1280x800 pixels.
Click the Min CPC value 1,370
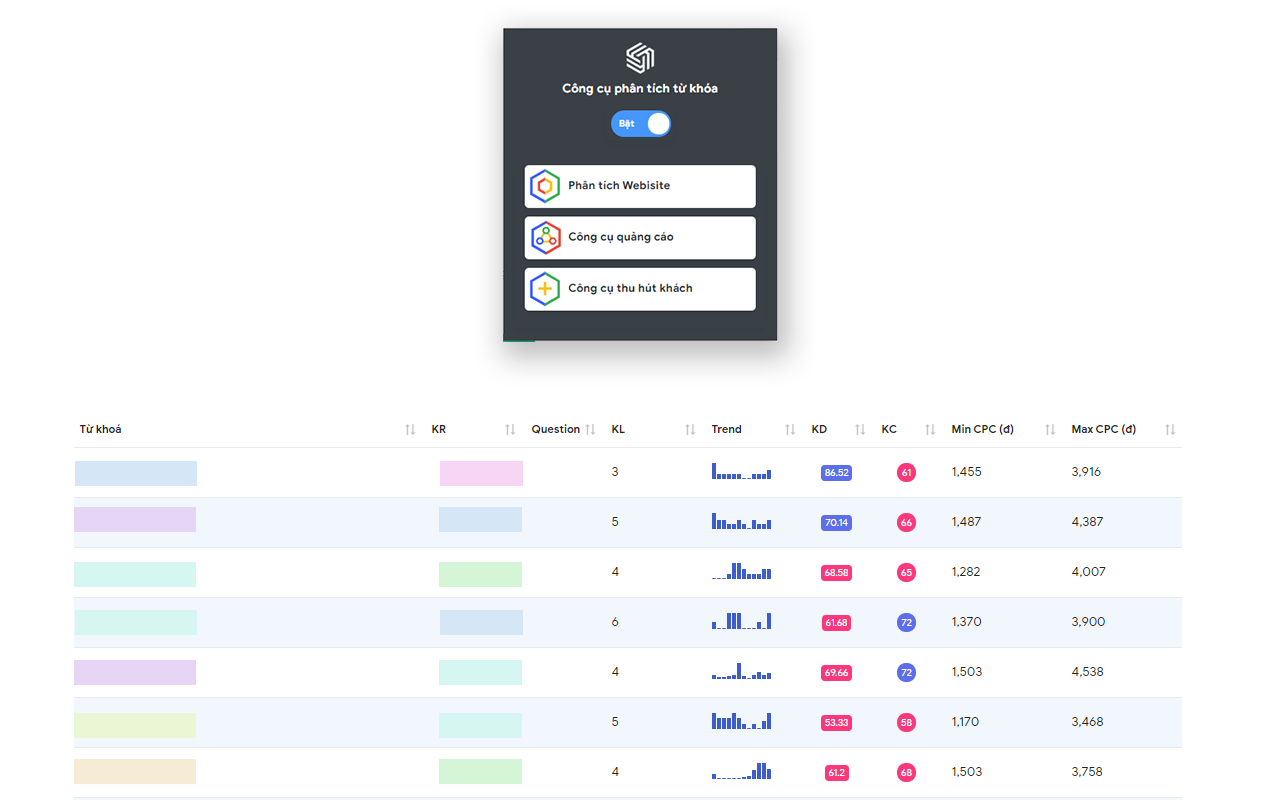point(966,622)
